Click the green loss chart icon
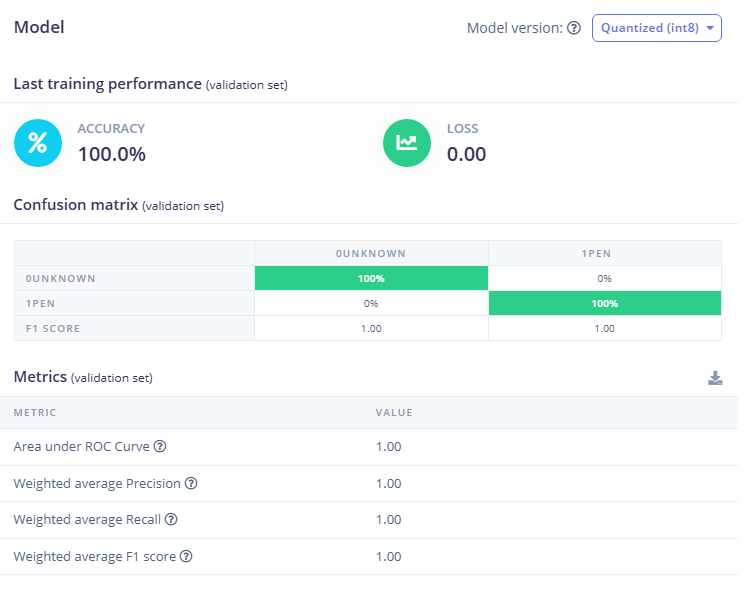The width and height of the screenshot is (755, 589). (x=407, y=143)
